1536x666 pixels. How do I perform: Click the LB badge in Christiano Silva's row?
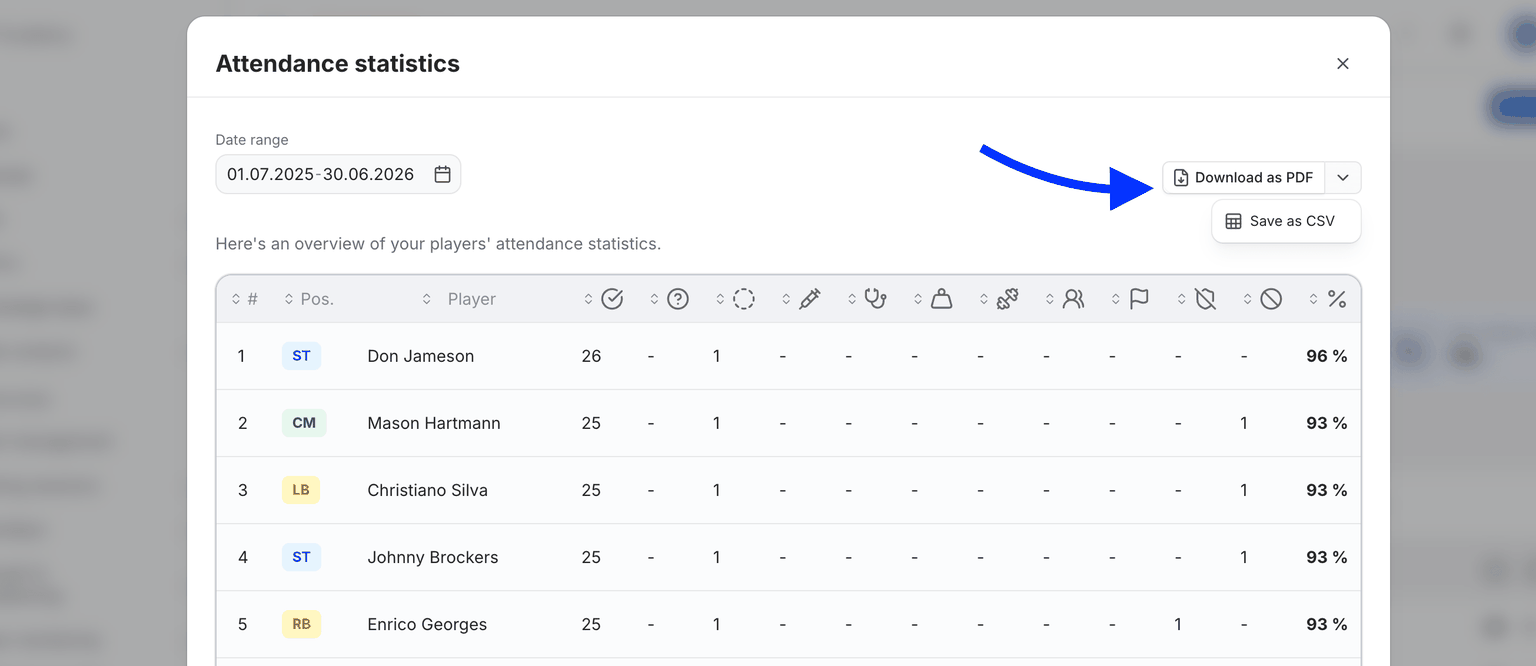click(301, 490)
